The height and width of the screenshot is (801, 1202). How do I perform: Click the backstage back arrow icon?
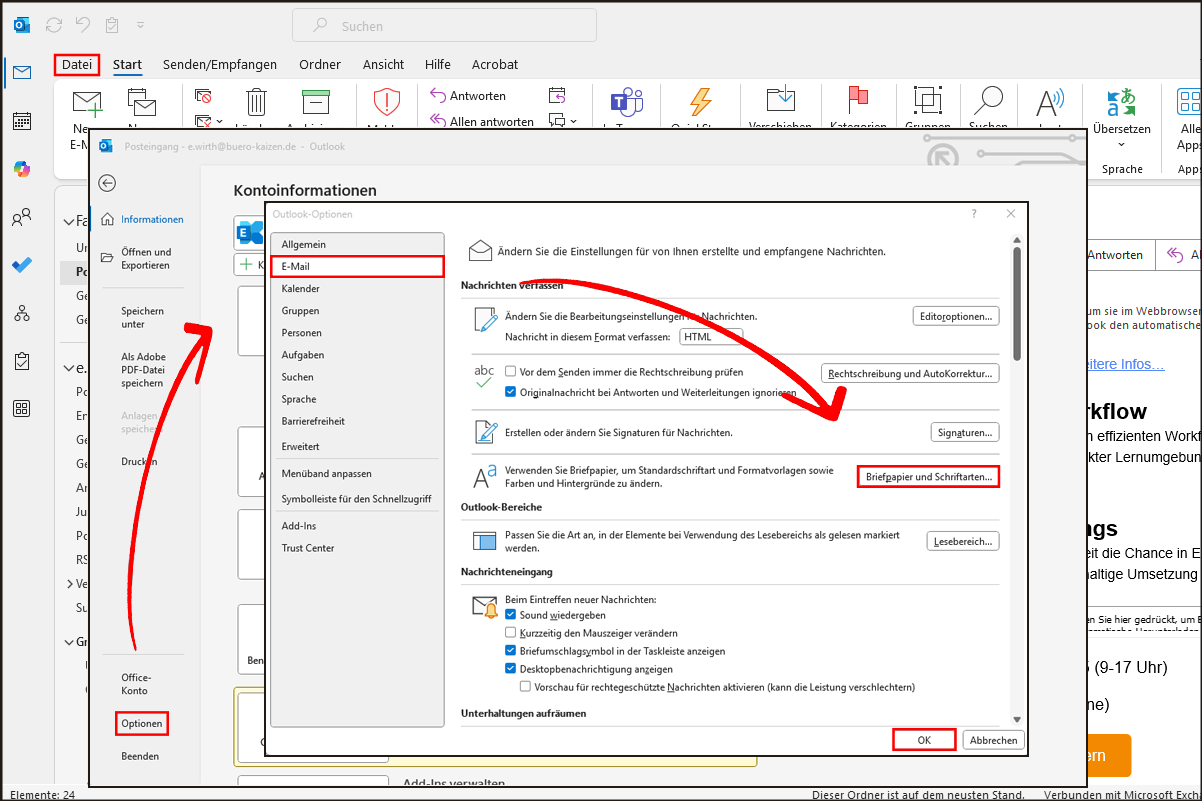[107, 183]
